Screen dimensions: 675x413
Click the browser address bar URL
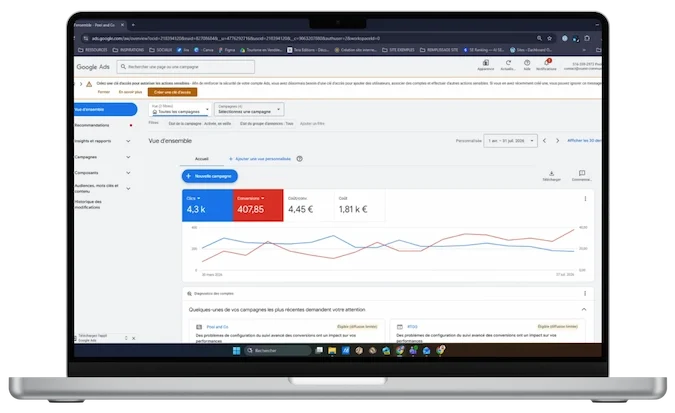236,38
